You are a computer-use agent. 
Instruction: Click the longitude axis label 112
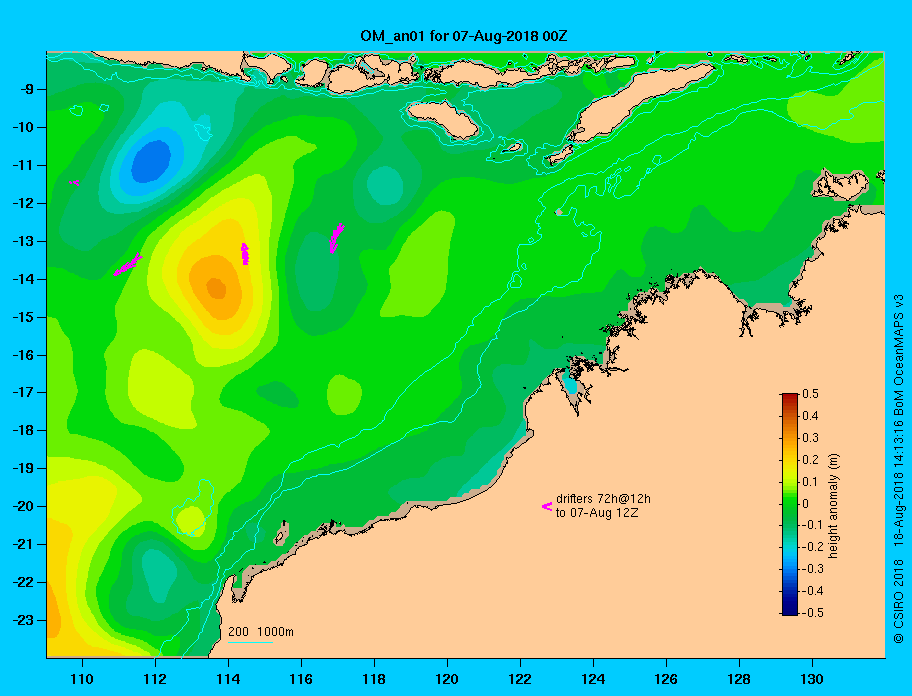[x=155, y=679]
